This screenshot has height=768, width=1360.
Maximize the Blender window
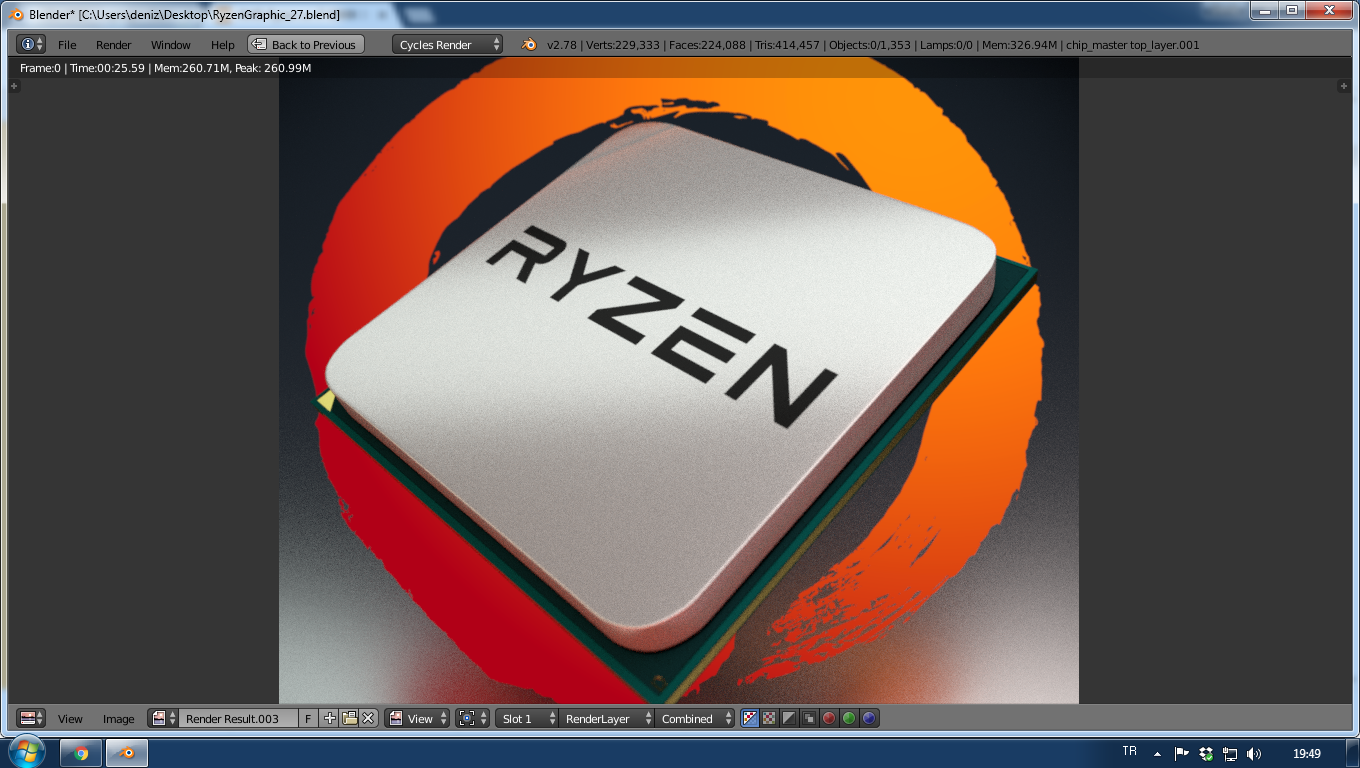coord(1291,10)
